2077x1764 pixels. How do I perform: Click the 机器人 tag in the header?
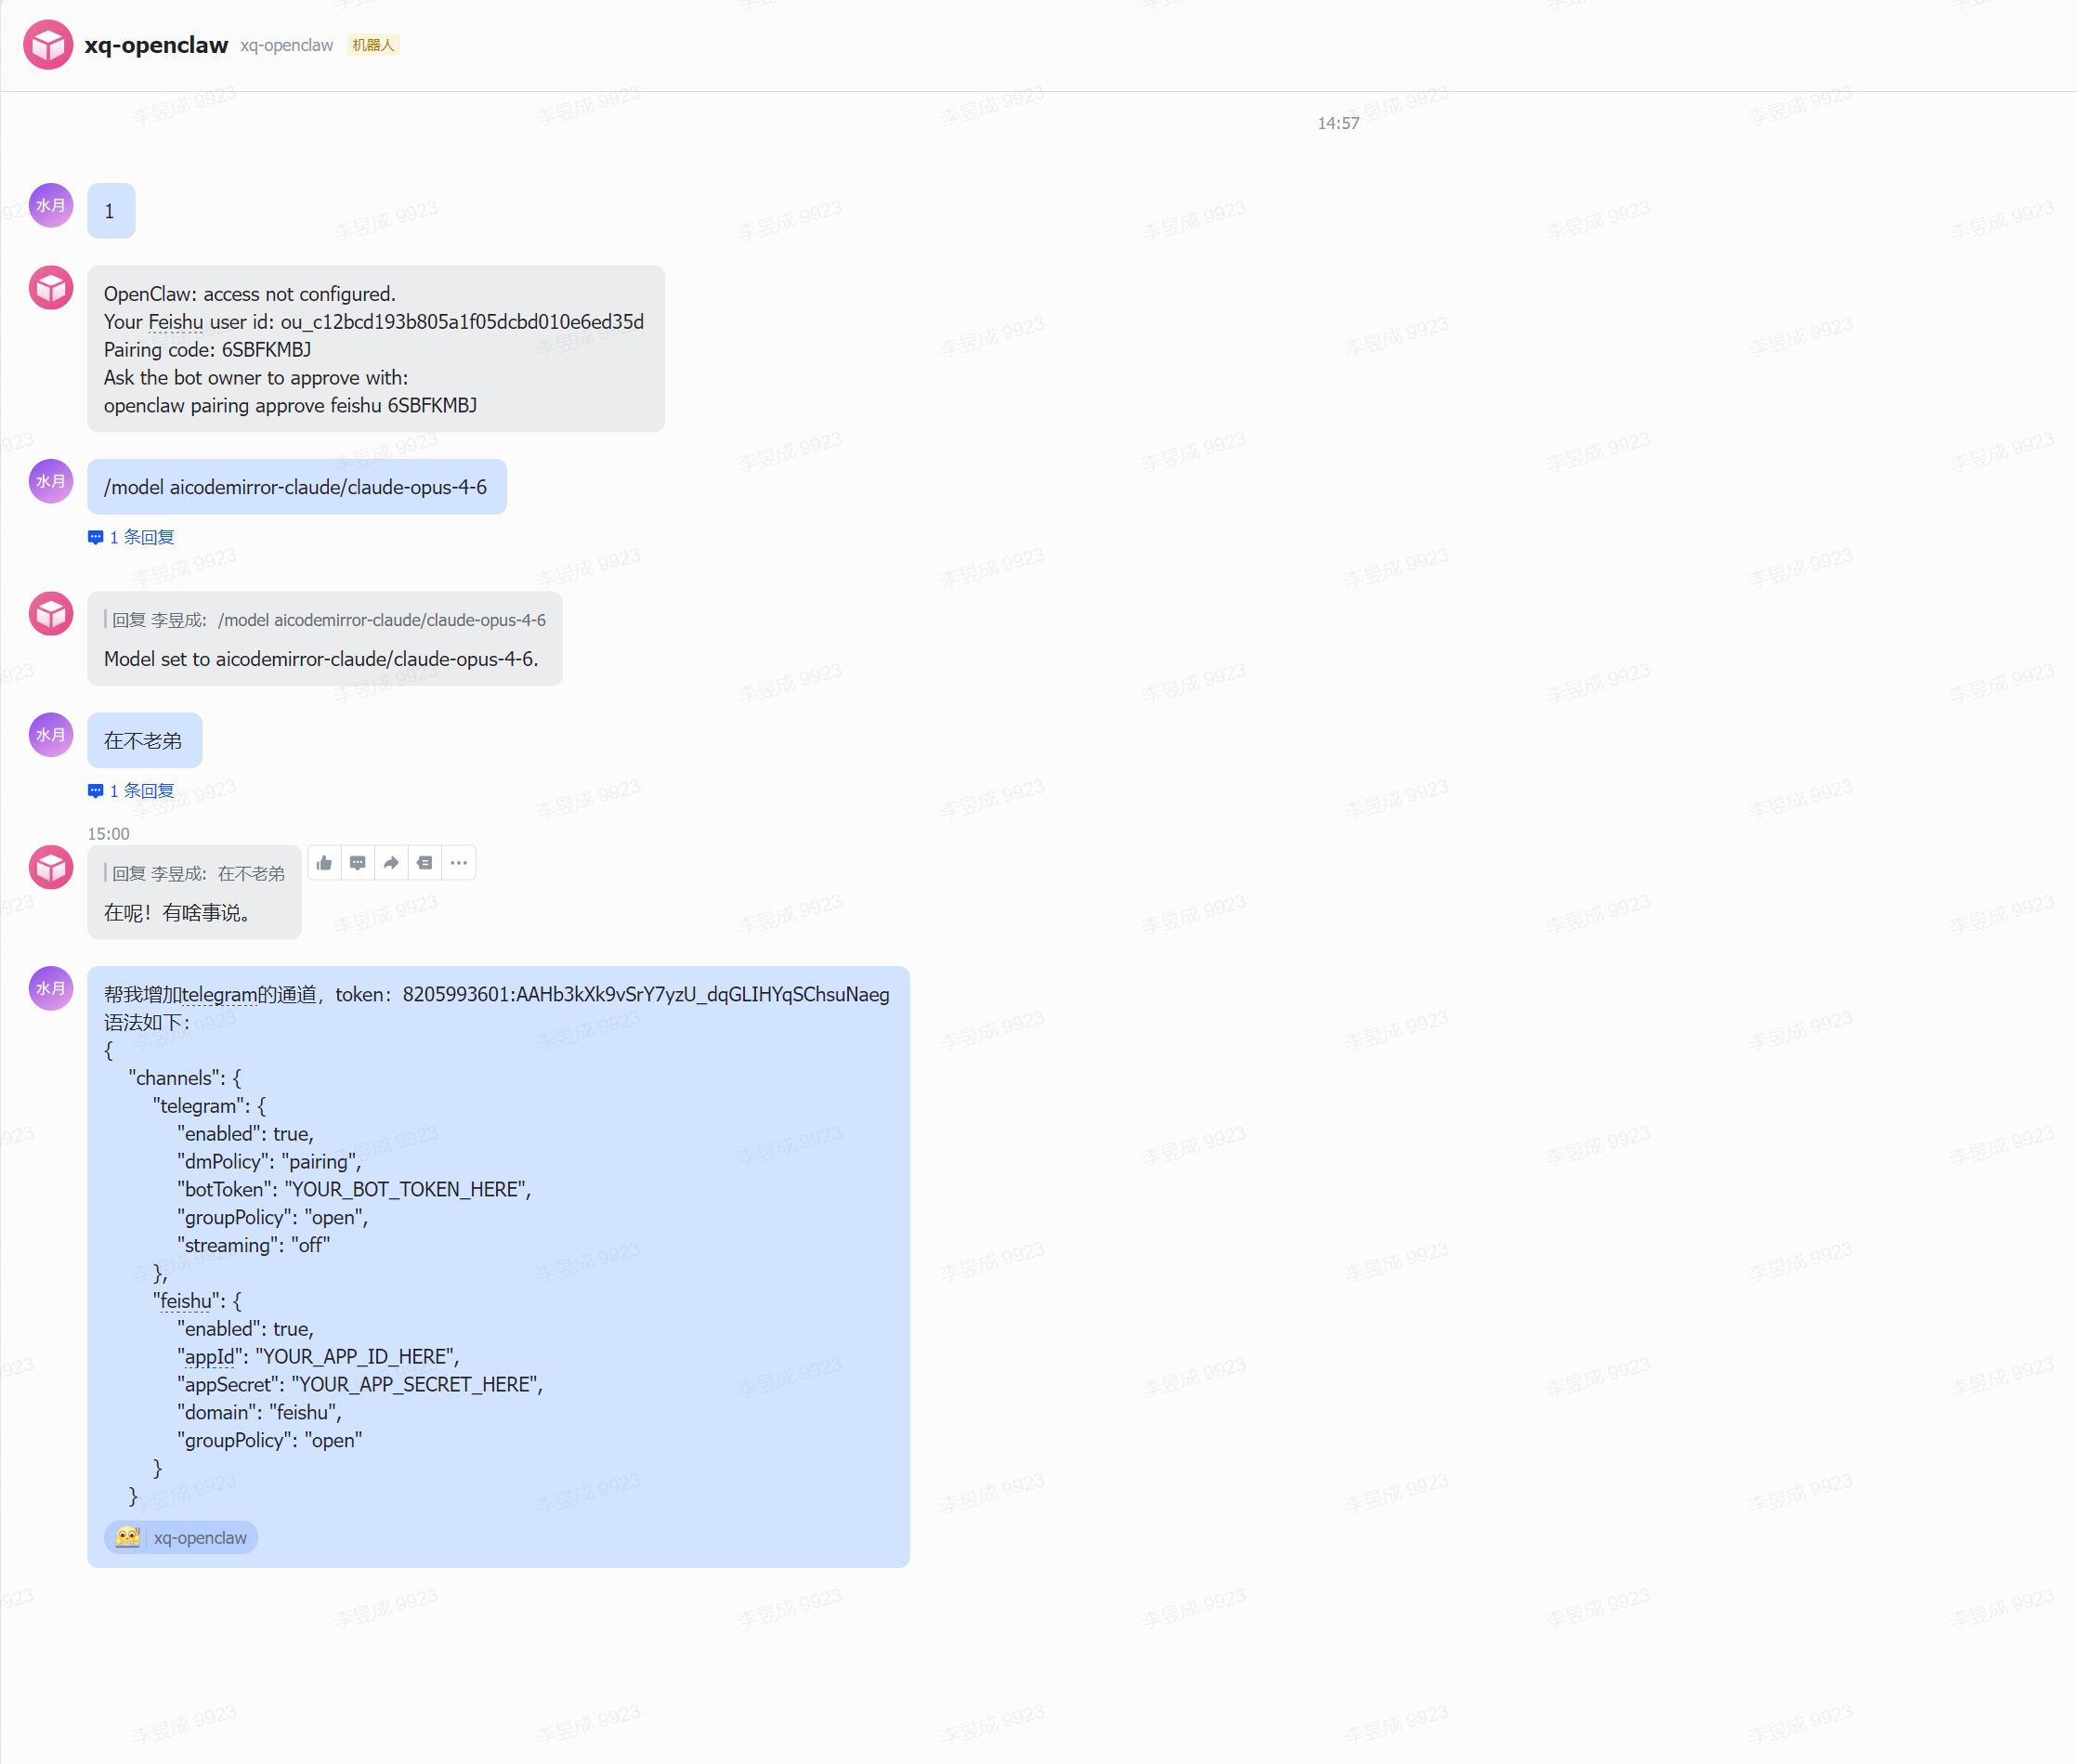(373, 45)
